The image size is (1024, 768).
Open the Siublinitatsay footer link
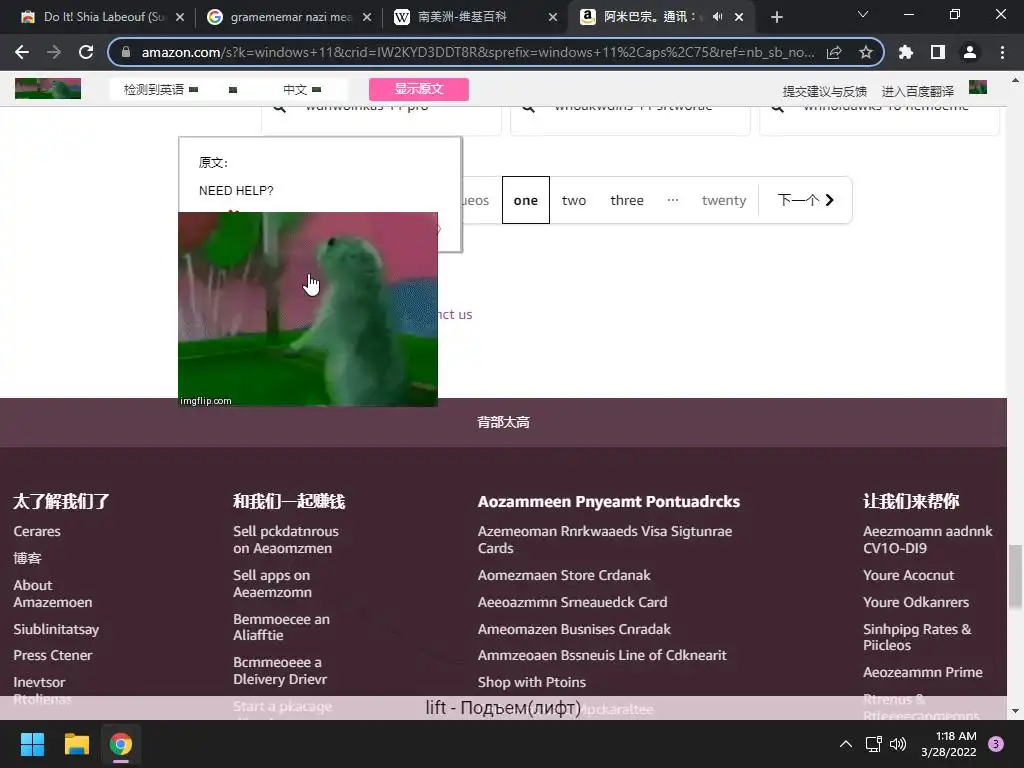(x=56, y=630)
